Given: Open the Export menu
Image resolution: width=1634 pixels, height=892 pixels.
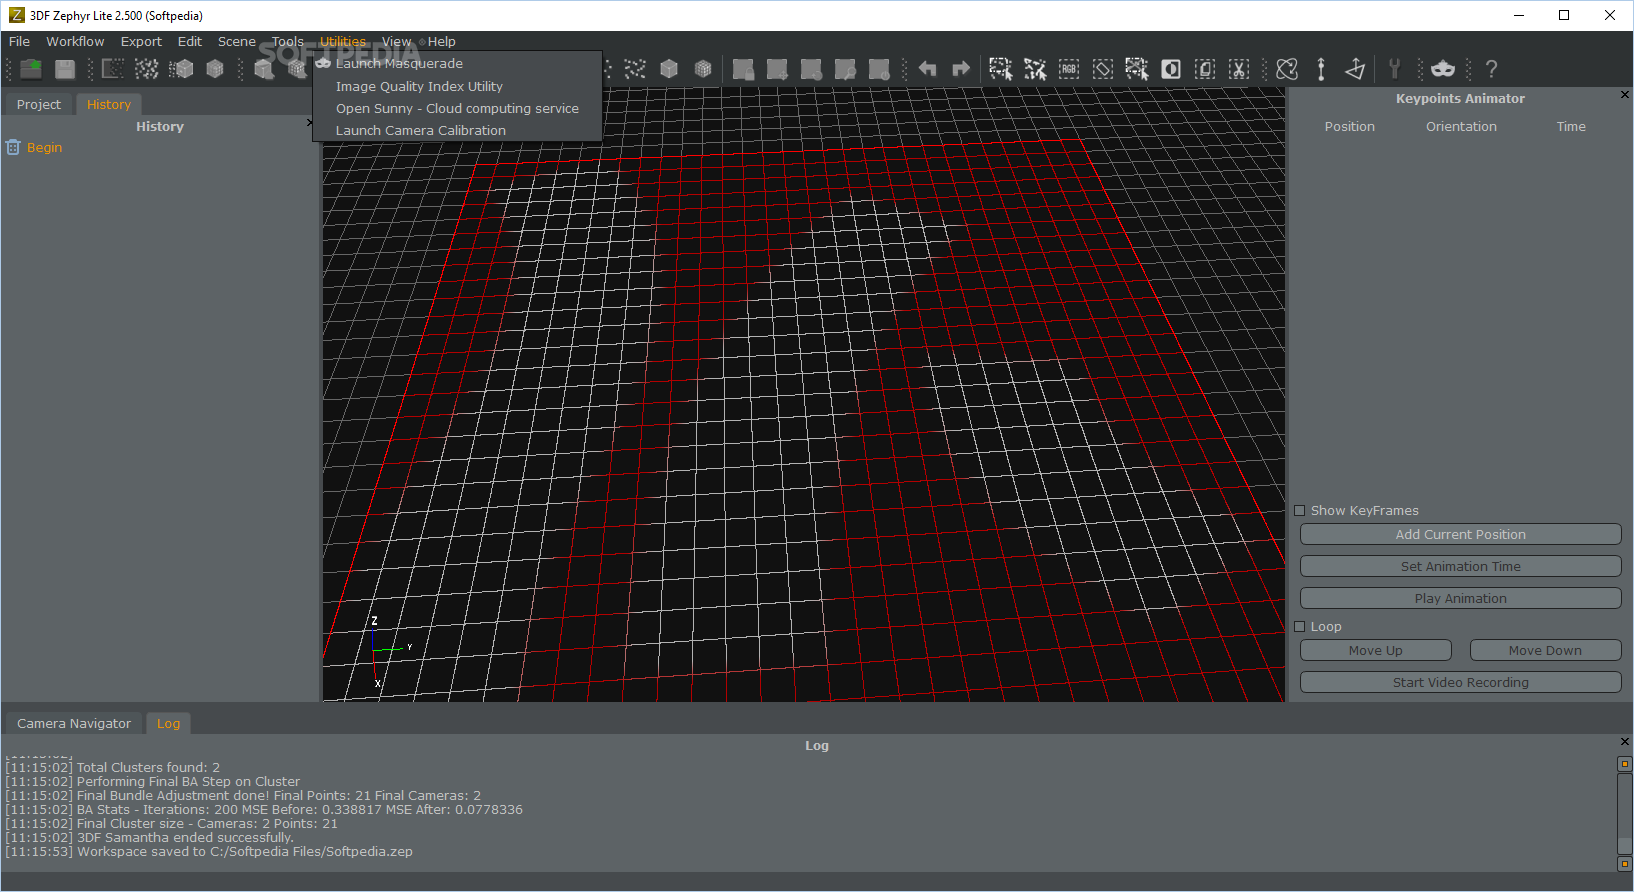Looking at the screenshot, I should pyautogui.click(x=141, y=42).
